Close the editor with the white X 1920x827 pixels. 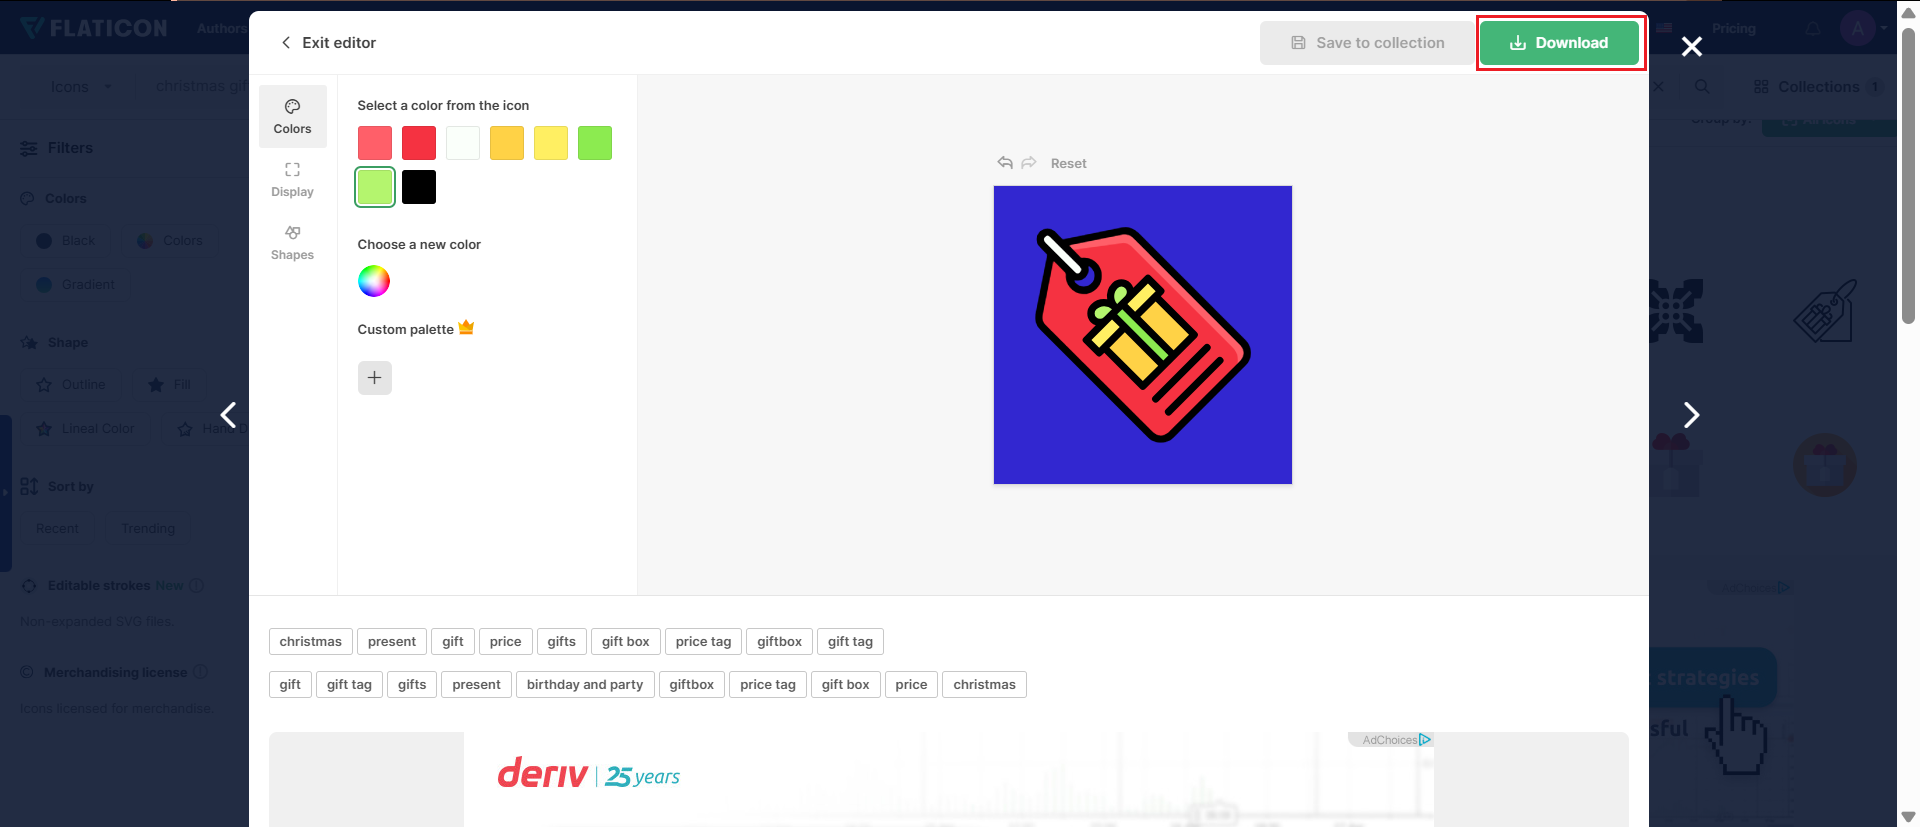(1692, 47)
